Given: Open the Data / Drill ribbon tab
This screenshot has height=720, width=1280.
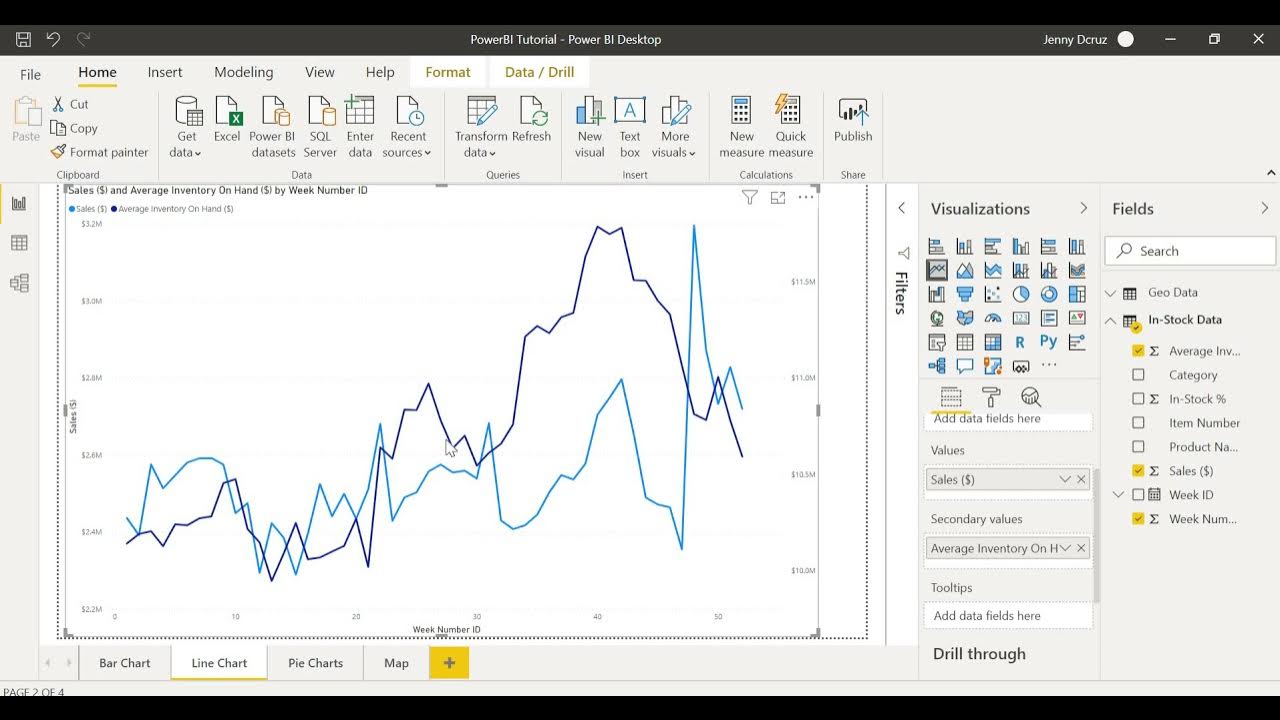Looking at the screenshot, I should click(x=540, y=72).
